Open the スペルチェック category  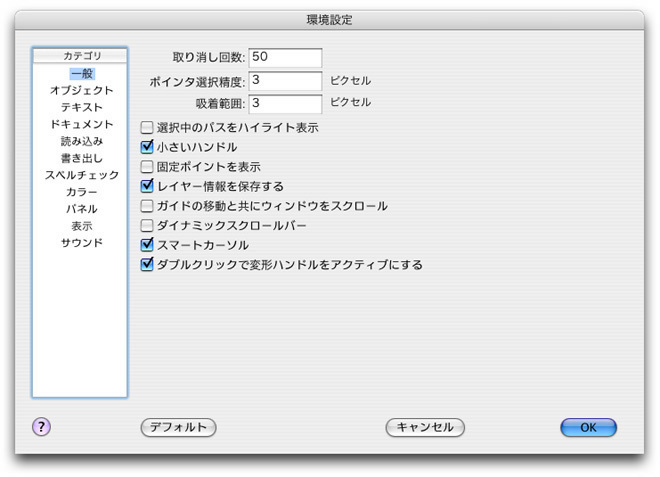point(82,175)
